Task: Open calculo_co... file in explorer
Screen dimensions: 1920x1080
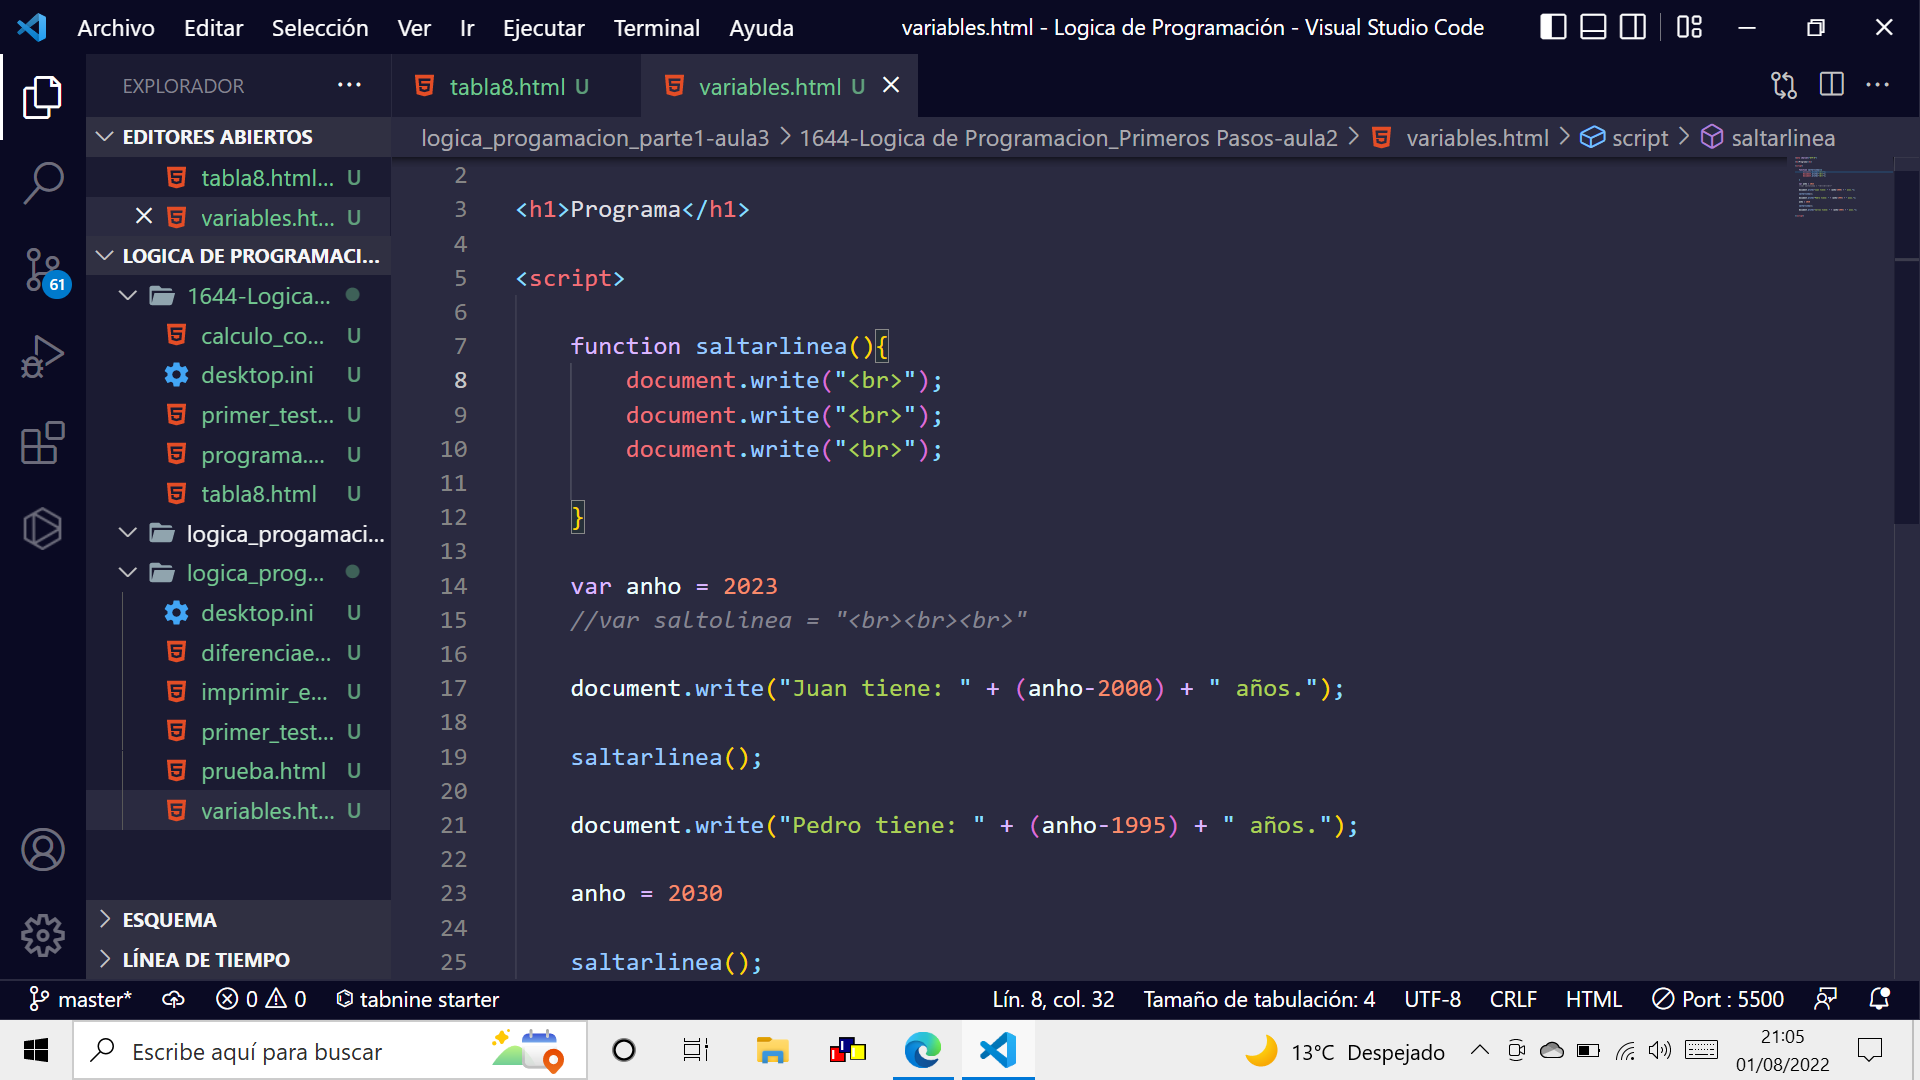Action: click(238, 336)
